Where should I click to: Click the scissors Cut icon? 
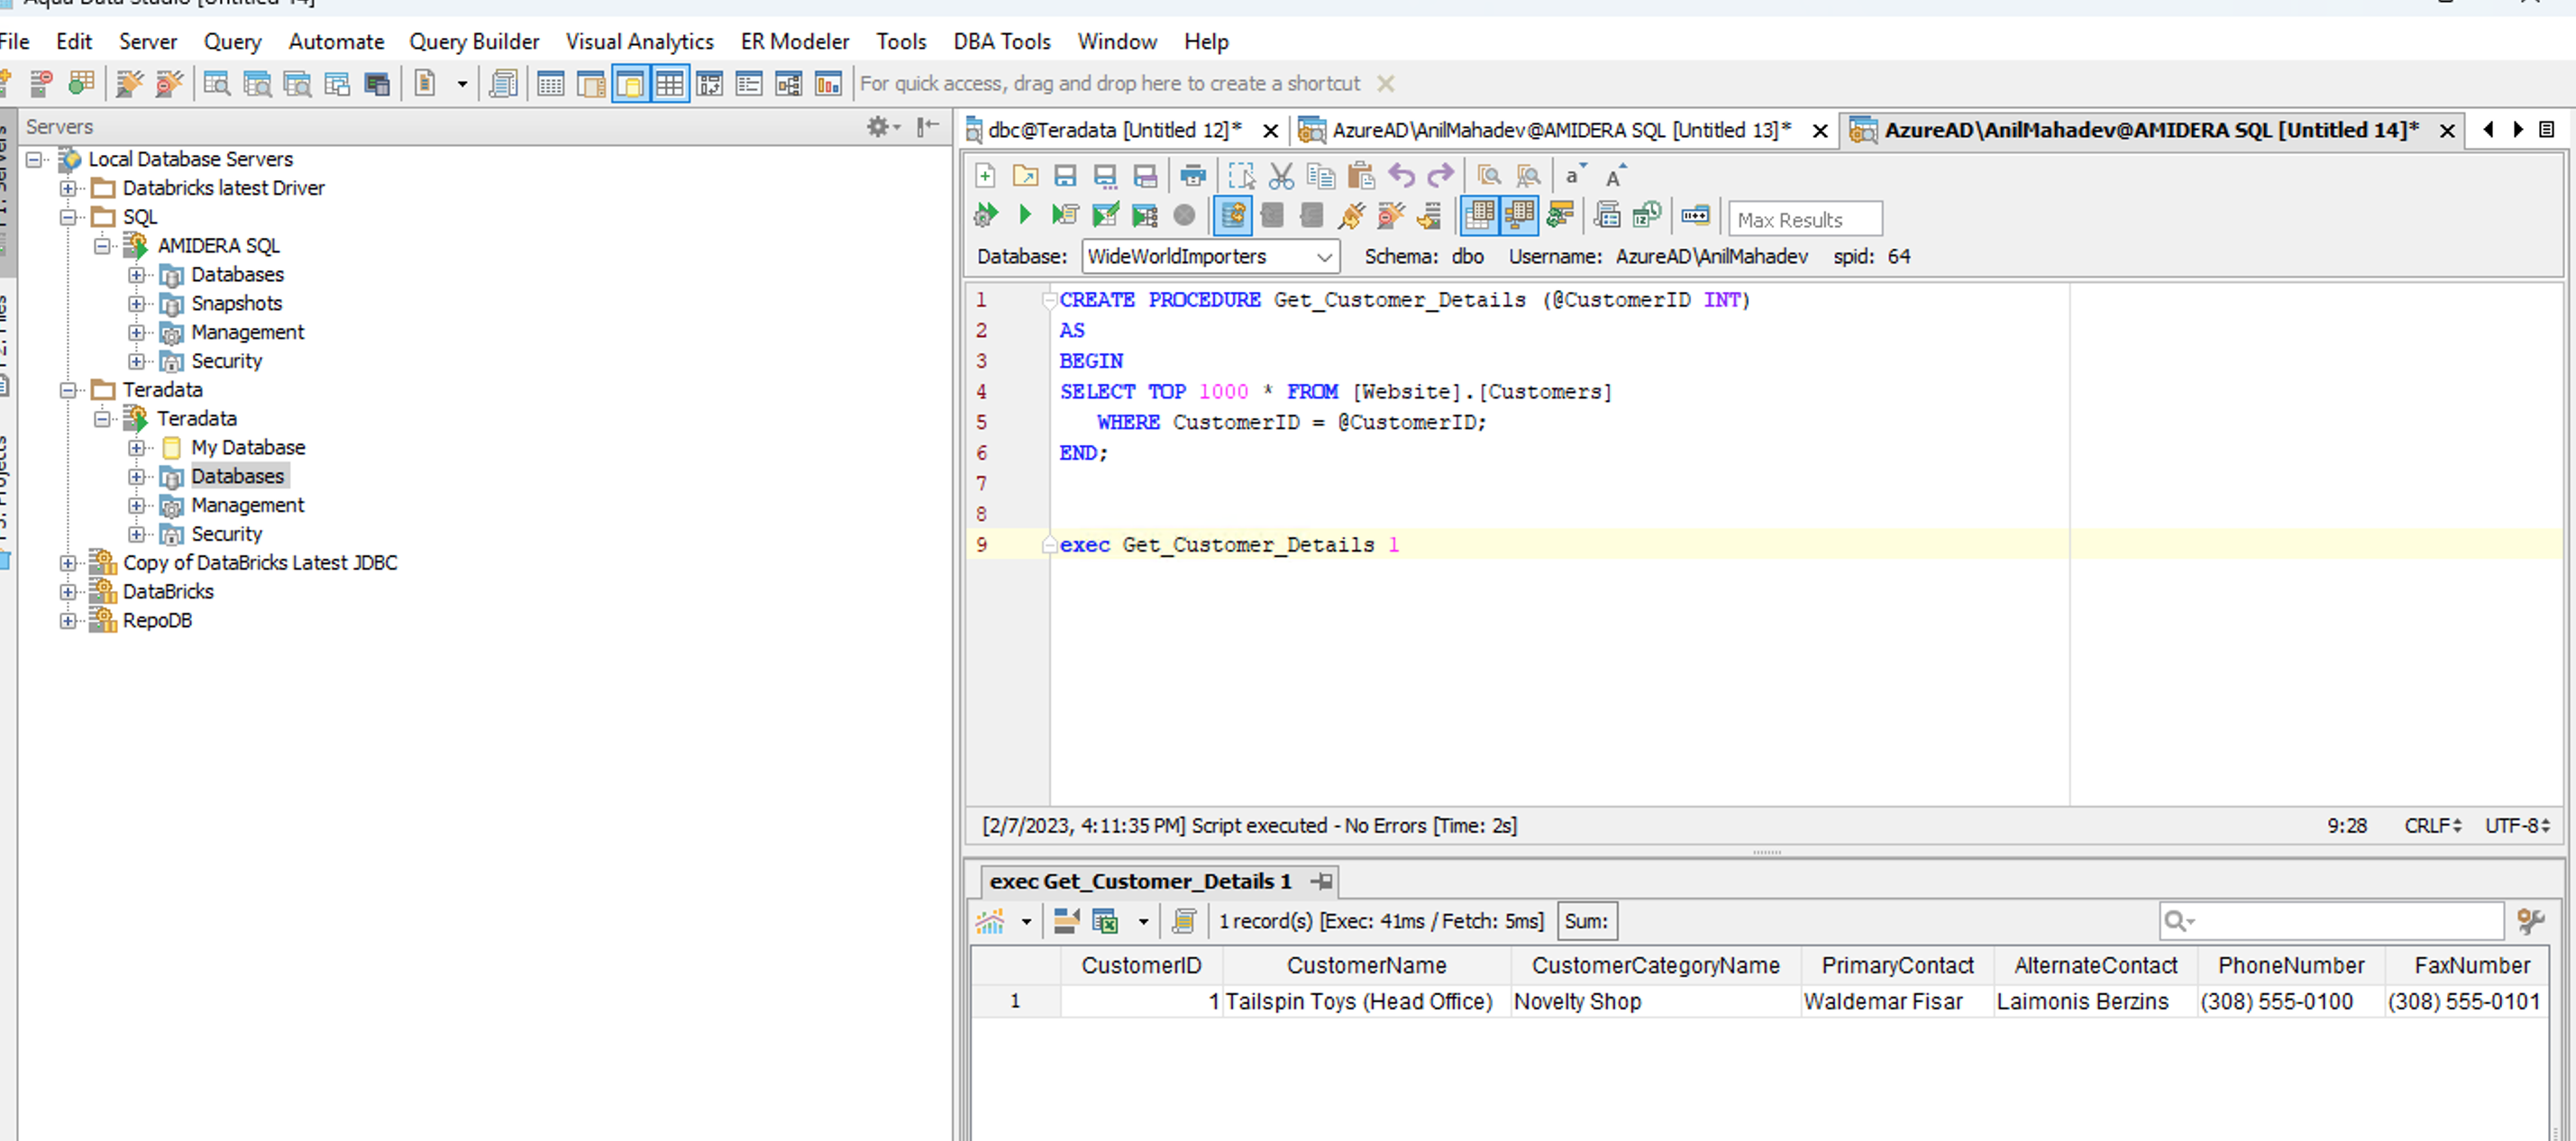tap(1280, 176)
